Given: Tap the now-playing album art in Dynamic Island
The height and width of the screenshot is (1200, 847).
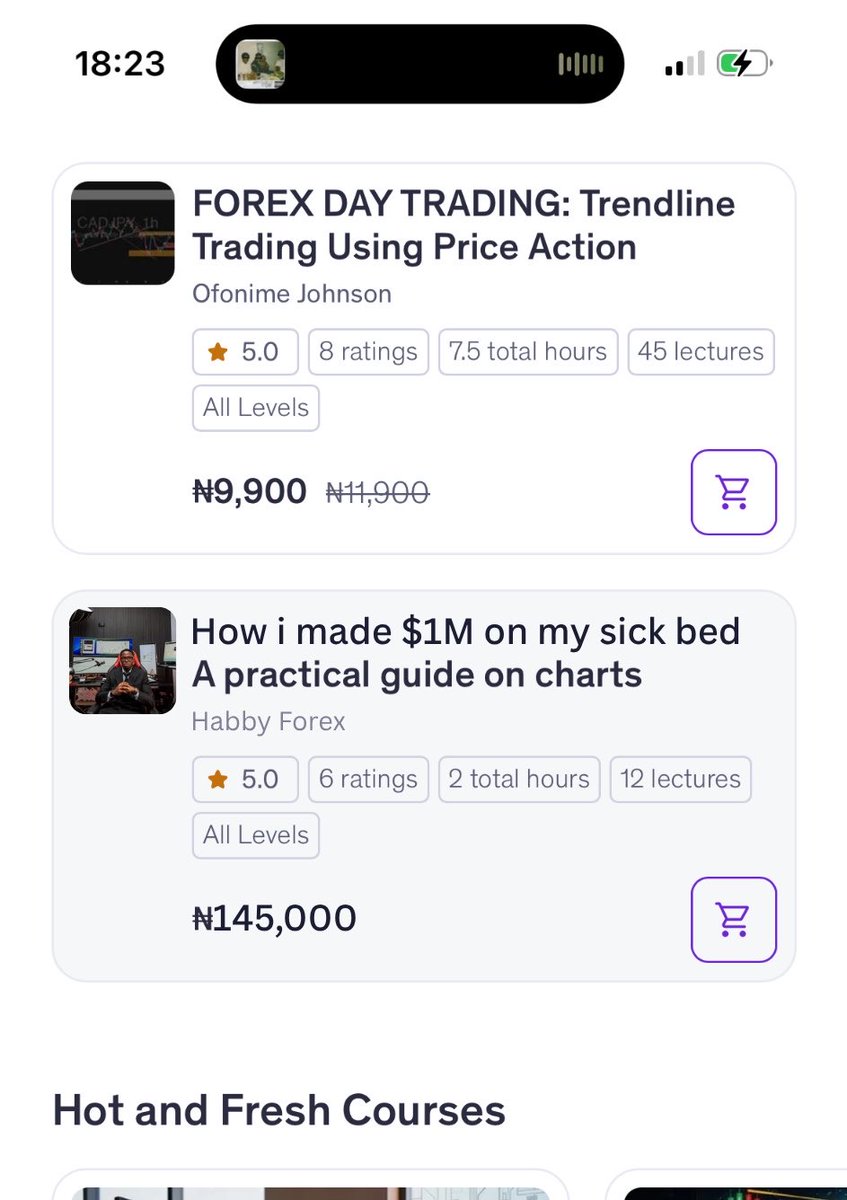Looking at the screenshot, I should pos(260,65).
